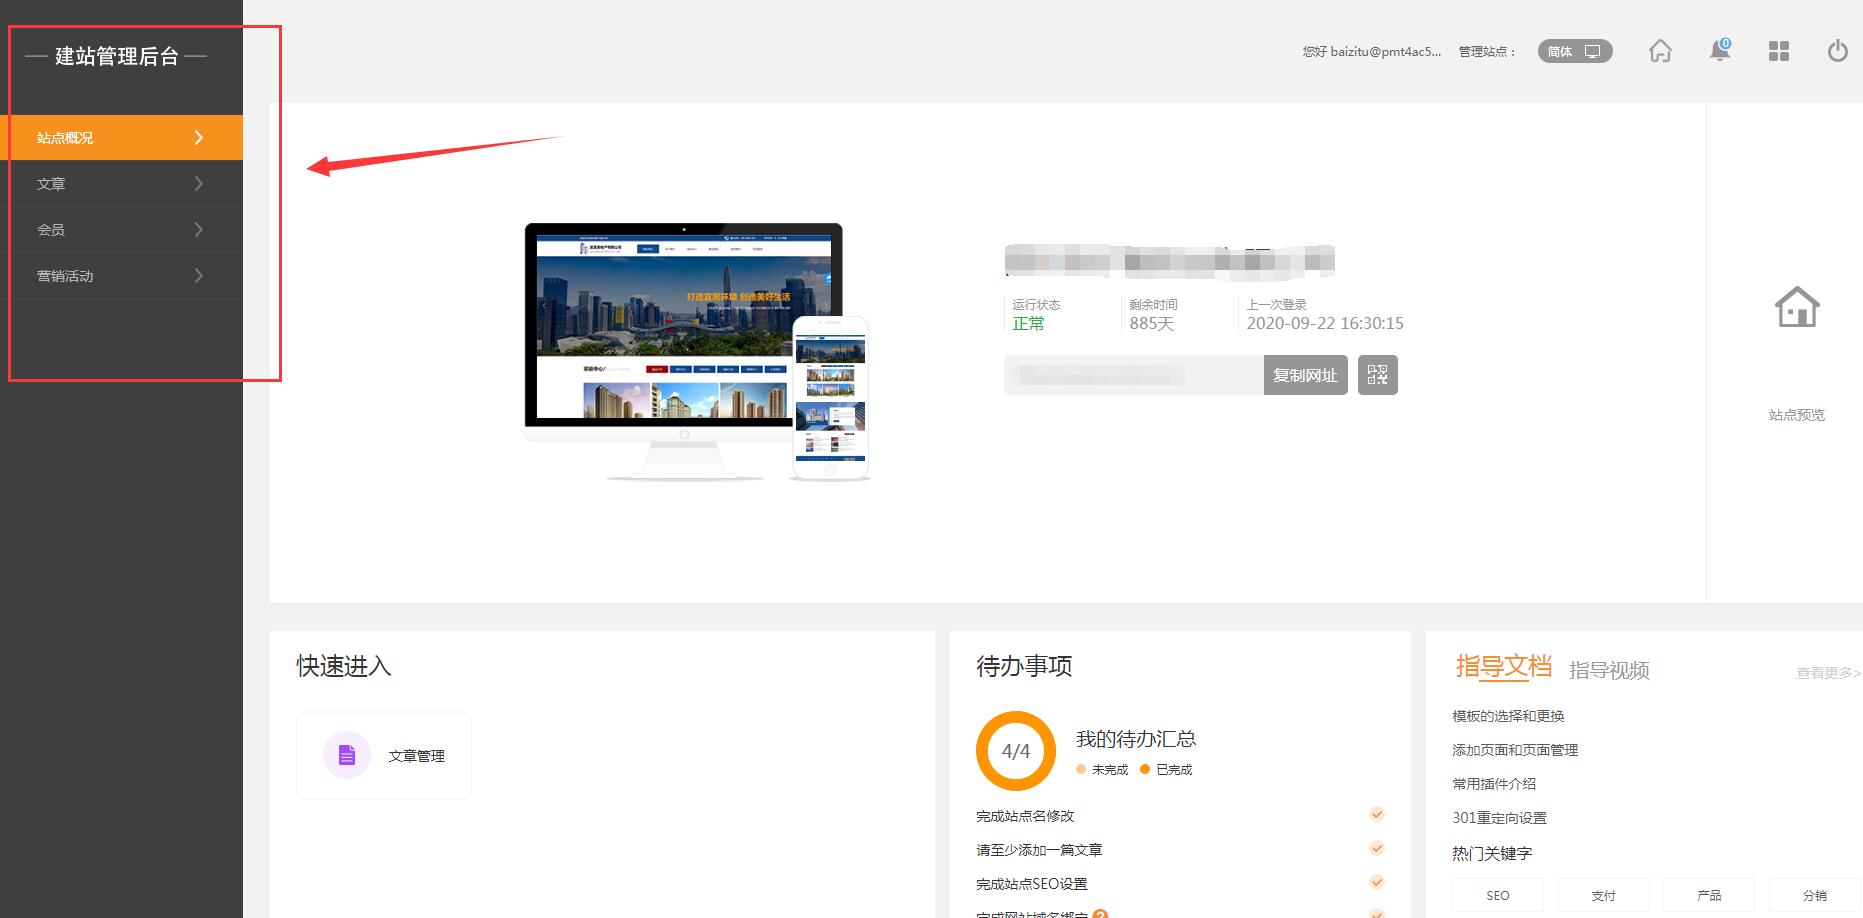Click the checkmark for 完成站点名修改
This screenshot has height=918, width=1863.
click(x=1377, y=815)
